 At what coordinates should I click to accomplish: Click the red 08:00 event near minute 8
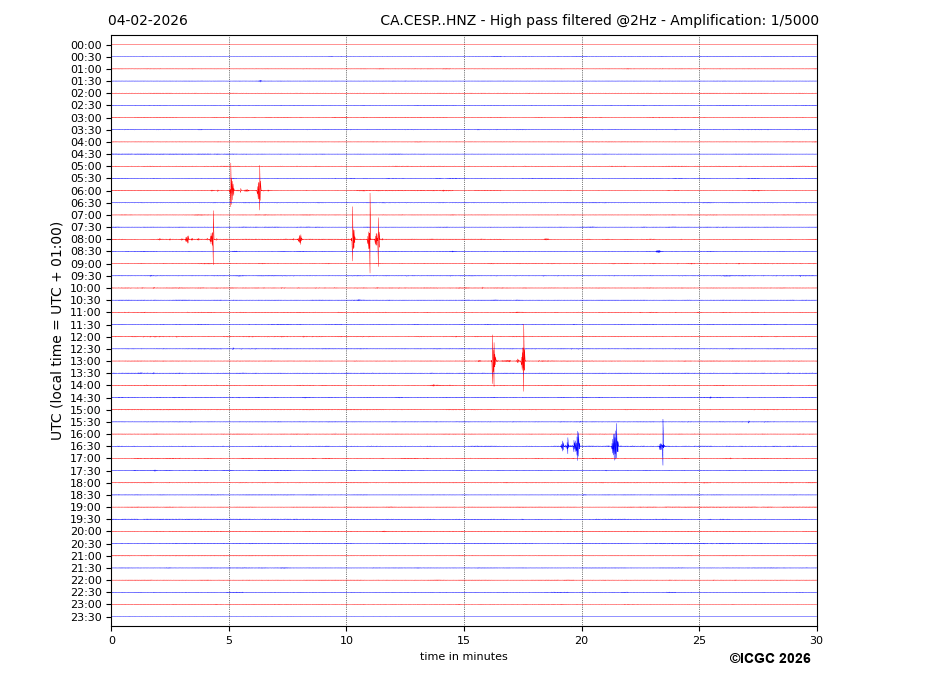(300, 239)
